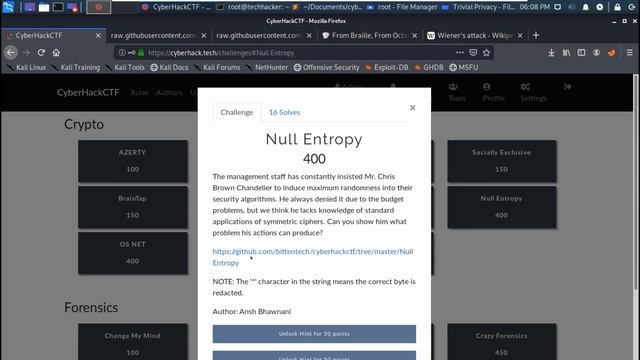640x360 pixels.
Task: Open Profile page in site navbar
Action: click(x=493, y=93)
